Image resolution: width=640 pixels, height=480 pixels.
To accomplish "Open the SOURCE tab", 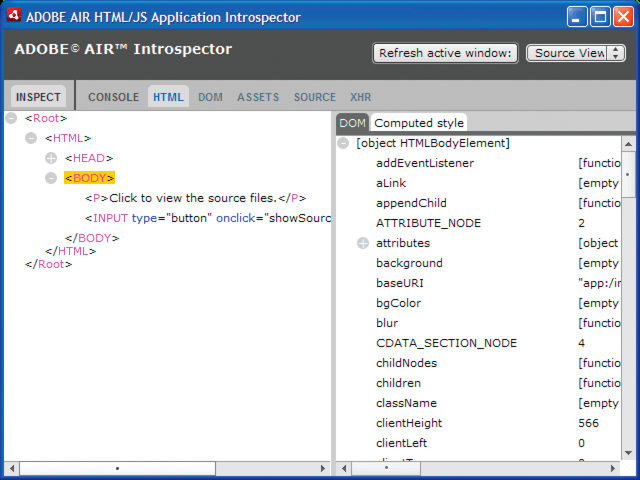I will tap(315, 97).
